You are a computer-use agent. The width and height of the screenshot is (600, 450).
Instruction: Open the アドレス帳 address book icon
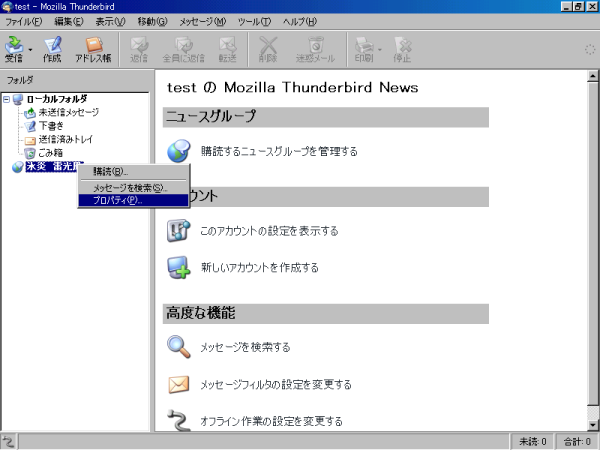pos(93,49)
